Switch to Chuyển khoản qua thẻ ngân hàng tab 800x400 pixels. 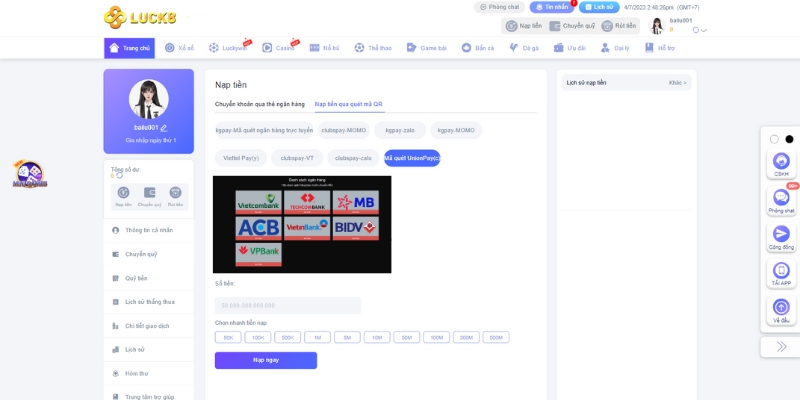click(x=260, y=104)
